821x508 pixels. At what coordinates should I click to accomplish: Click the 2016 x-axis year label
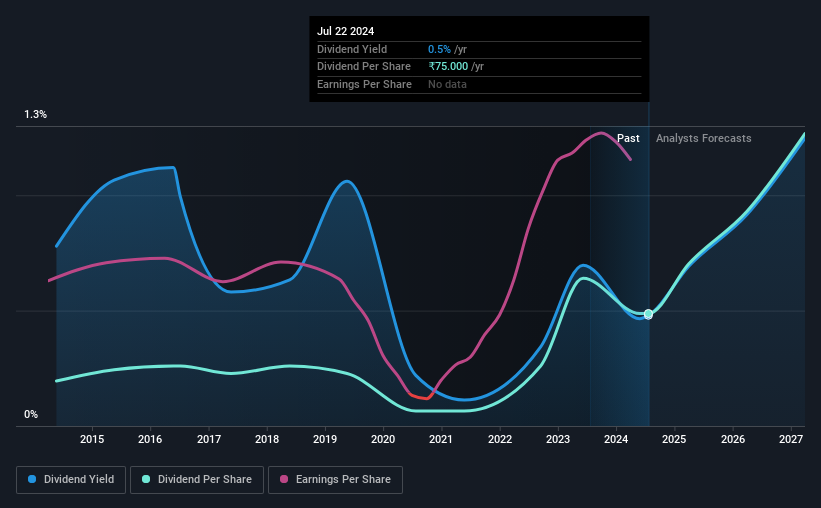[x=150, y=439]
